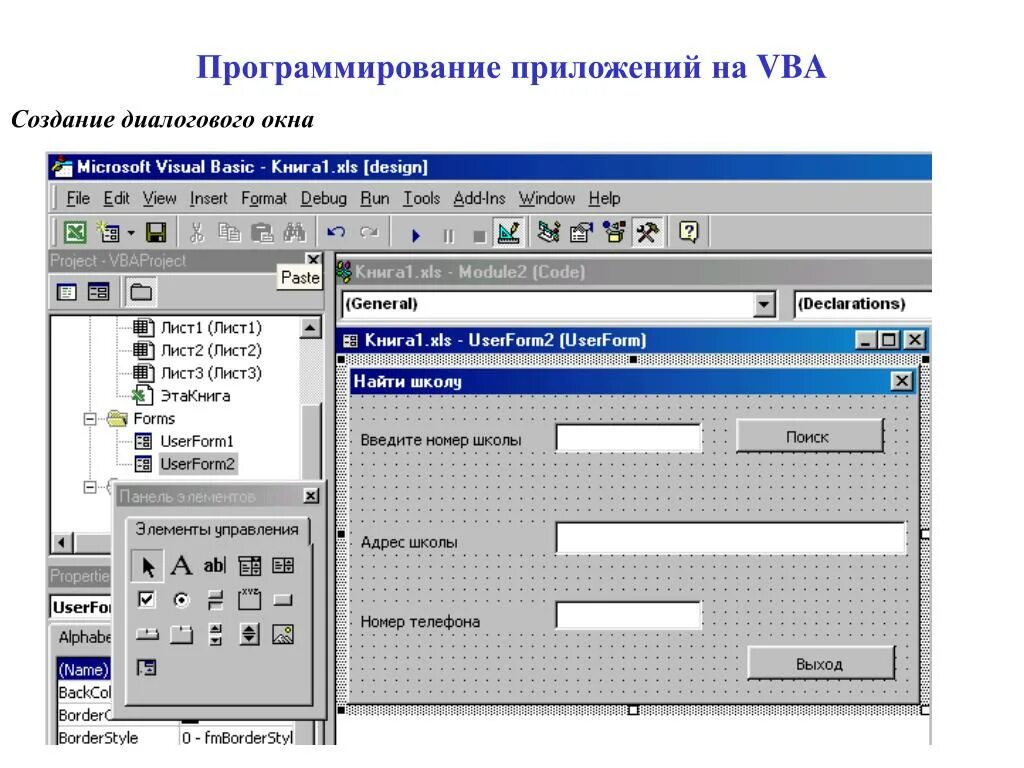
Task: Select the Frame tool in toolbox
Action: pos(249,600)
